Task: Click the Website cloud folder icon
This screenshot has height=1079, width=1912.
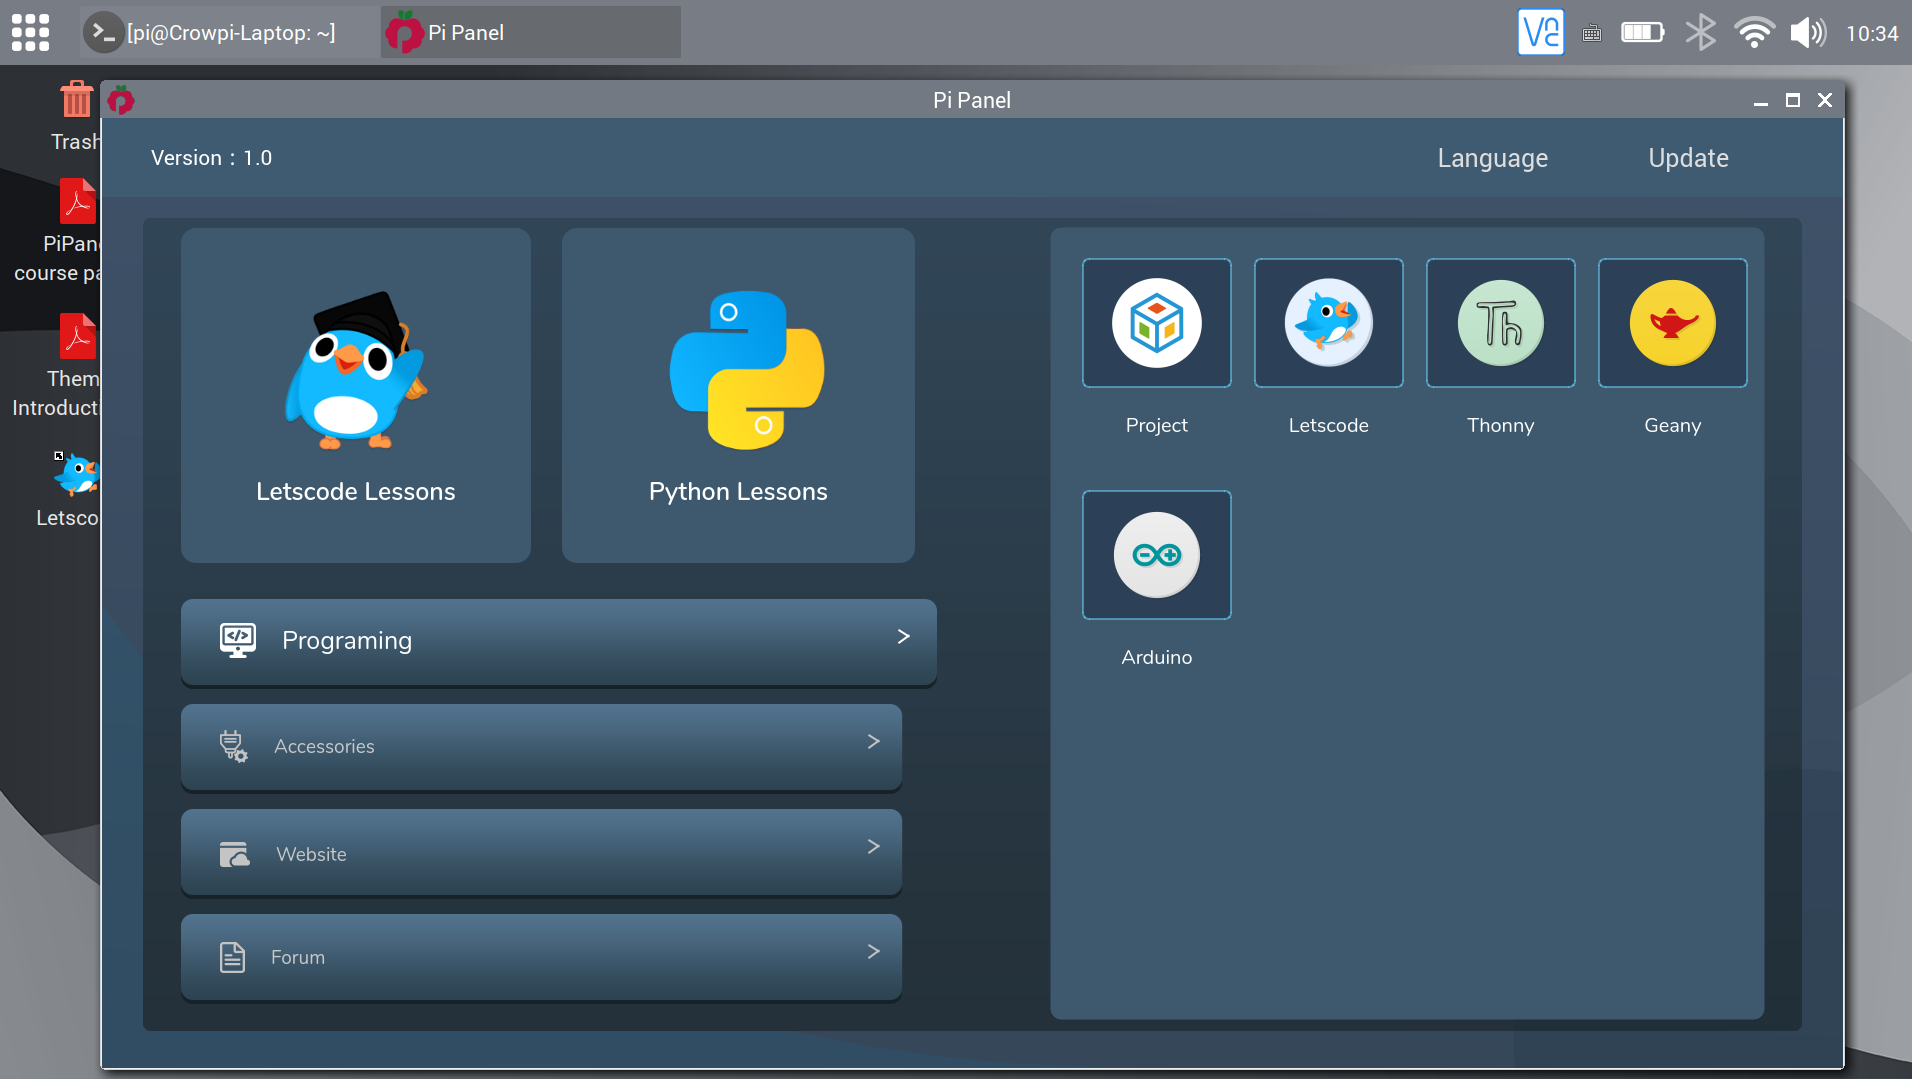Action: click(x=234, y=854)
